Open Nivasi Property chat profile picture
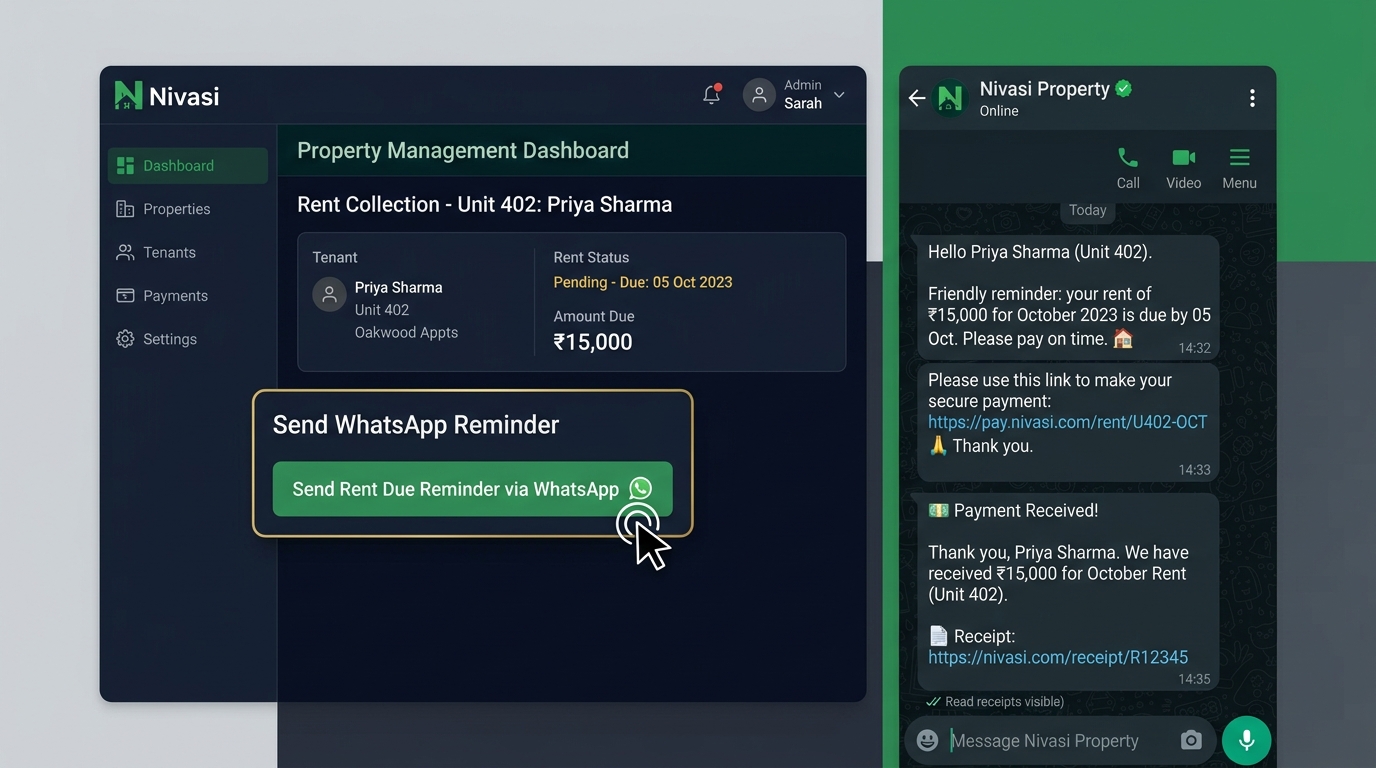This screenshot has height=768, width=1376. [950, 98]
